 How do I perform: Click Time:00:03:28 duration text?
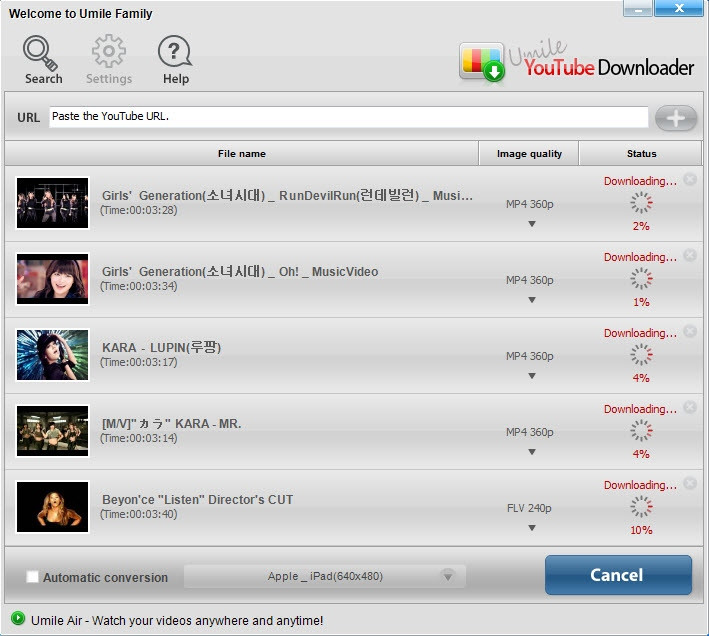click(139, 210)
